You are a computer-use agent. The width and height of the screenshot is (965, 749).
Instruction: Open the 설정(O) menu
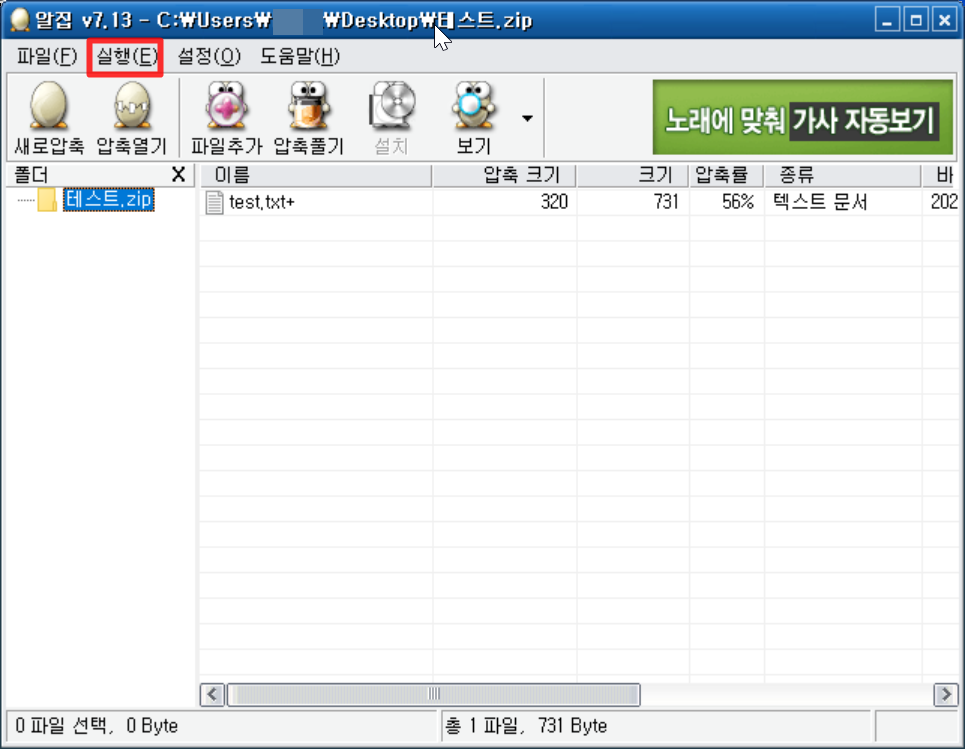click(x=209, y=57)
